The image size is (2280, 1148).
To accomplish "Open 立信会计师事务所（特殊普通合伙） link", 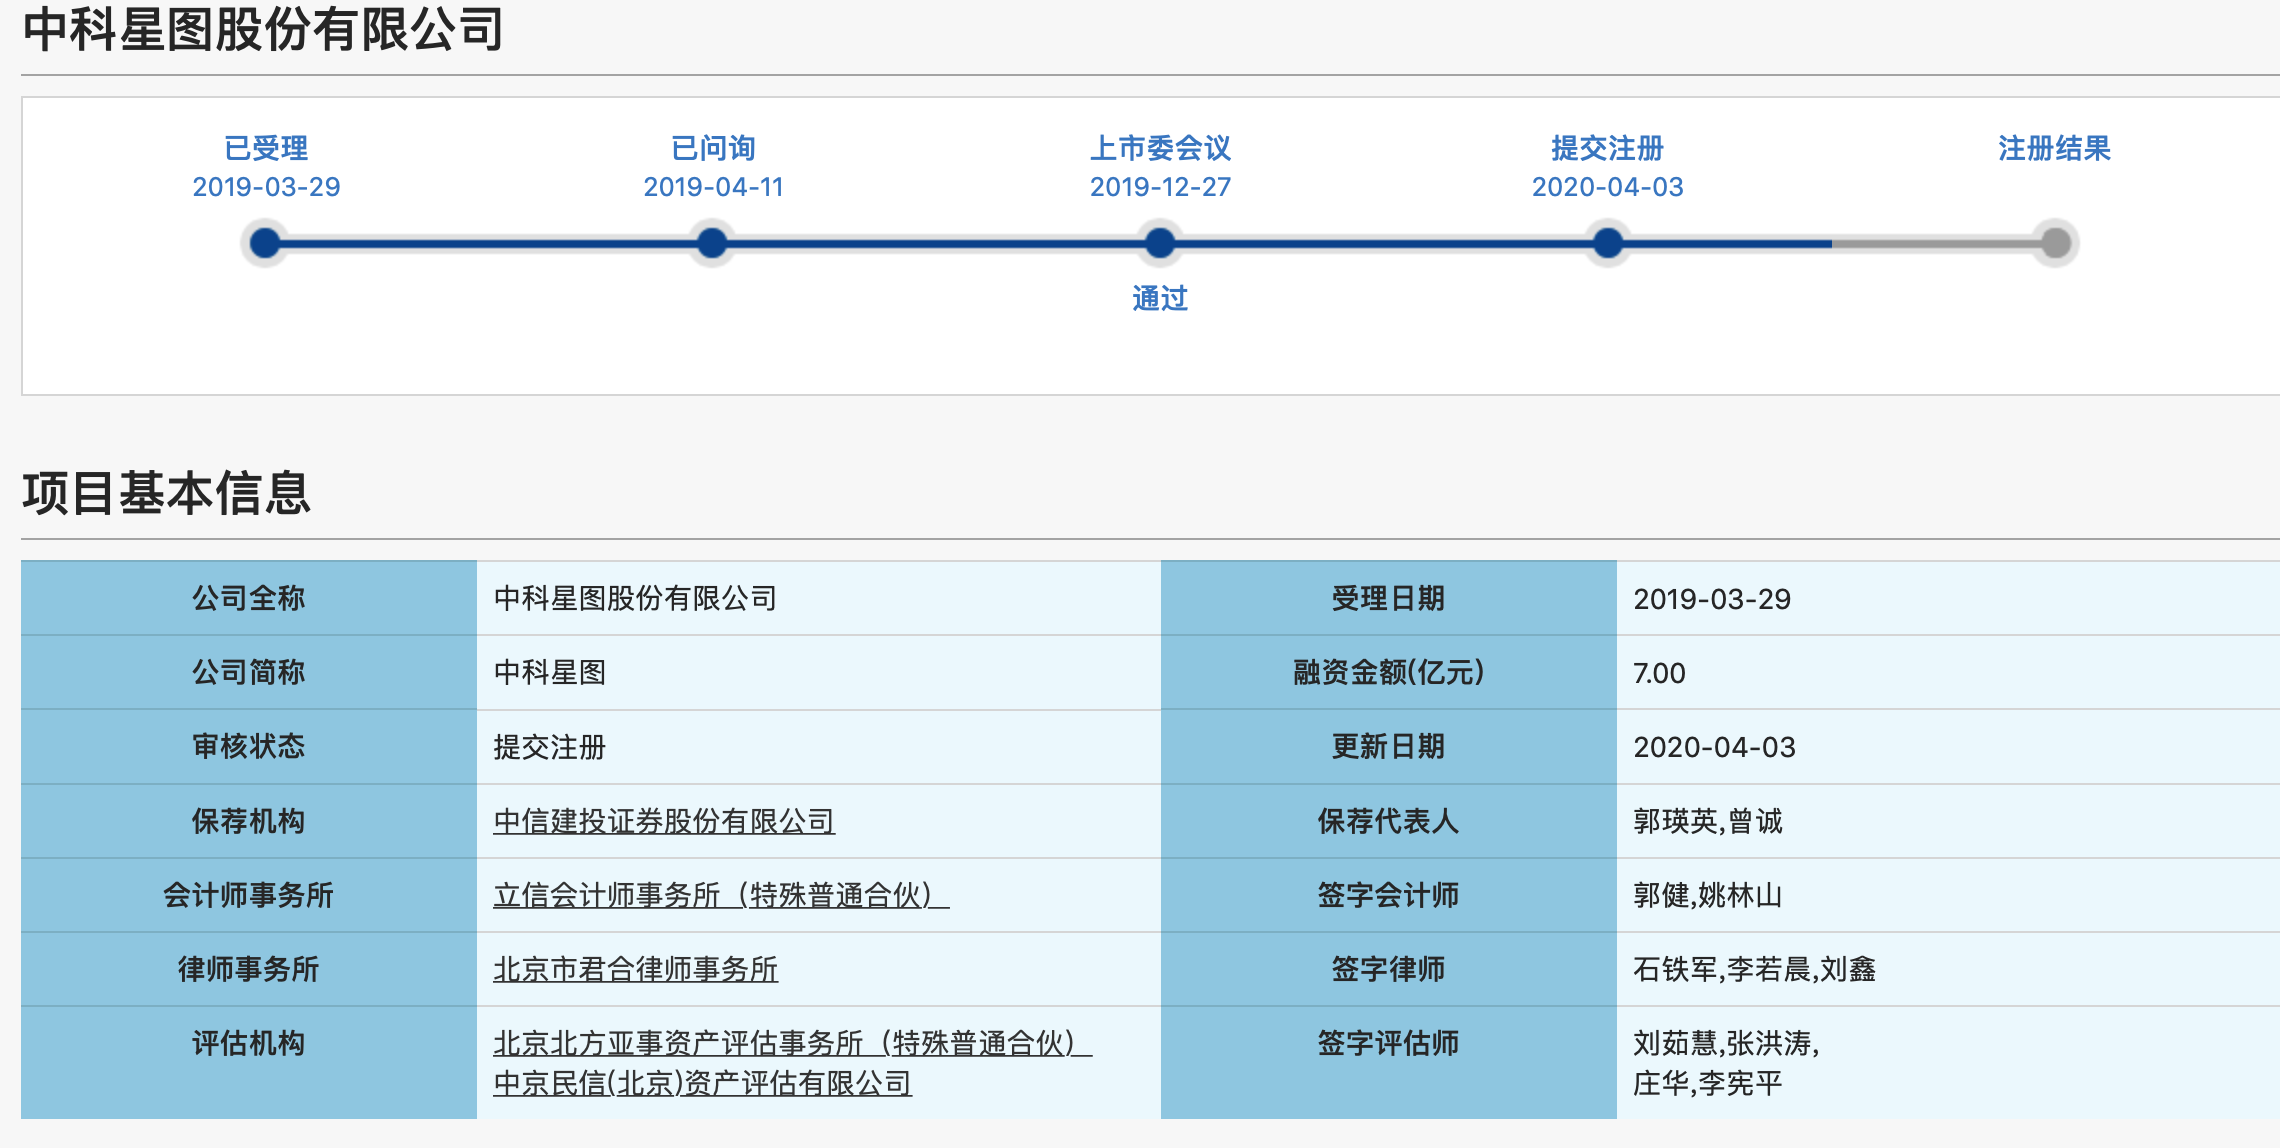I will click(x=721, y=895).
